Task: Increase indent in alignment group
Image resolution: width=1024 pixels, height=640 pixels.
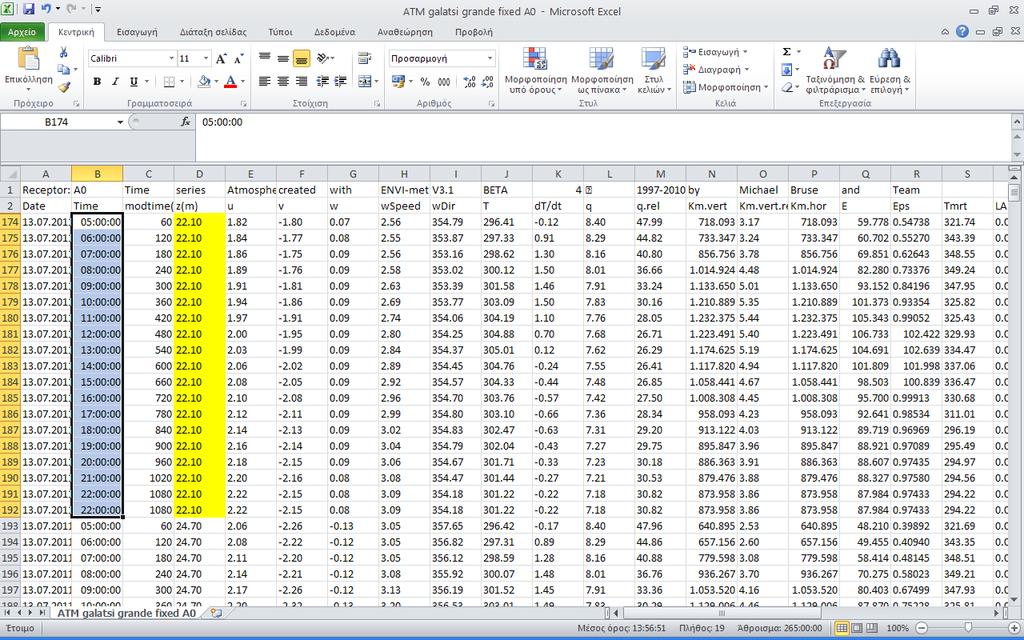Action: click(x=340, y=82)
